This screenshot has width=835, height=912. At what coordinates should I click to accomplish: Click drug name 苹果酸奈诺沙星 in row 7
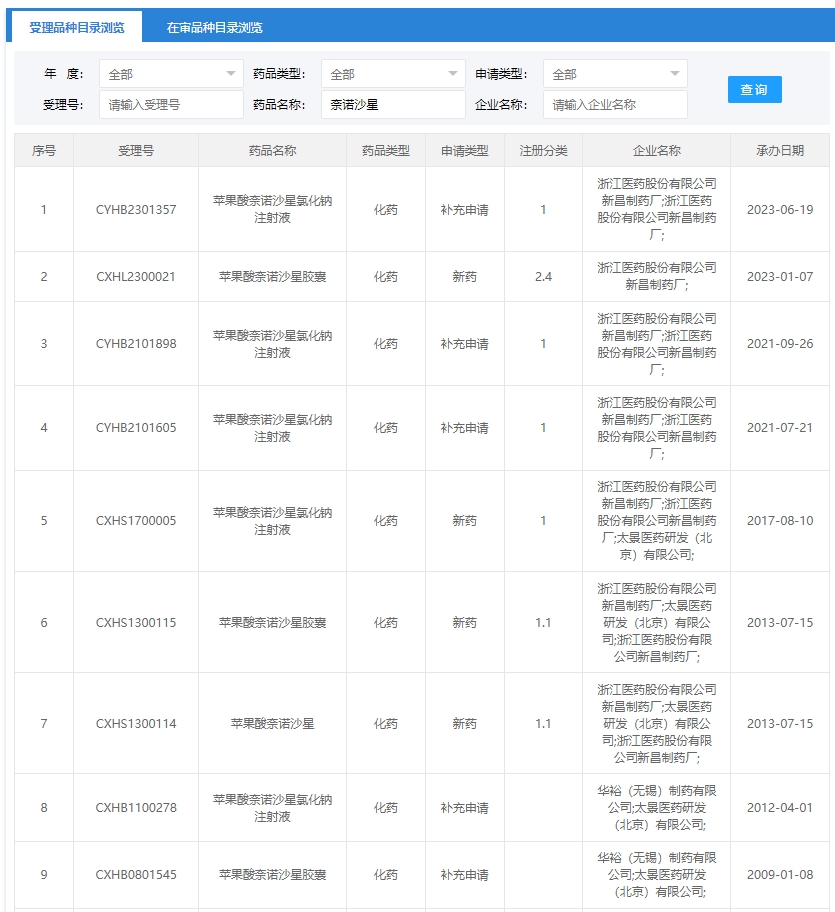click(x=272, y=724)
